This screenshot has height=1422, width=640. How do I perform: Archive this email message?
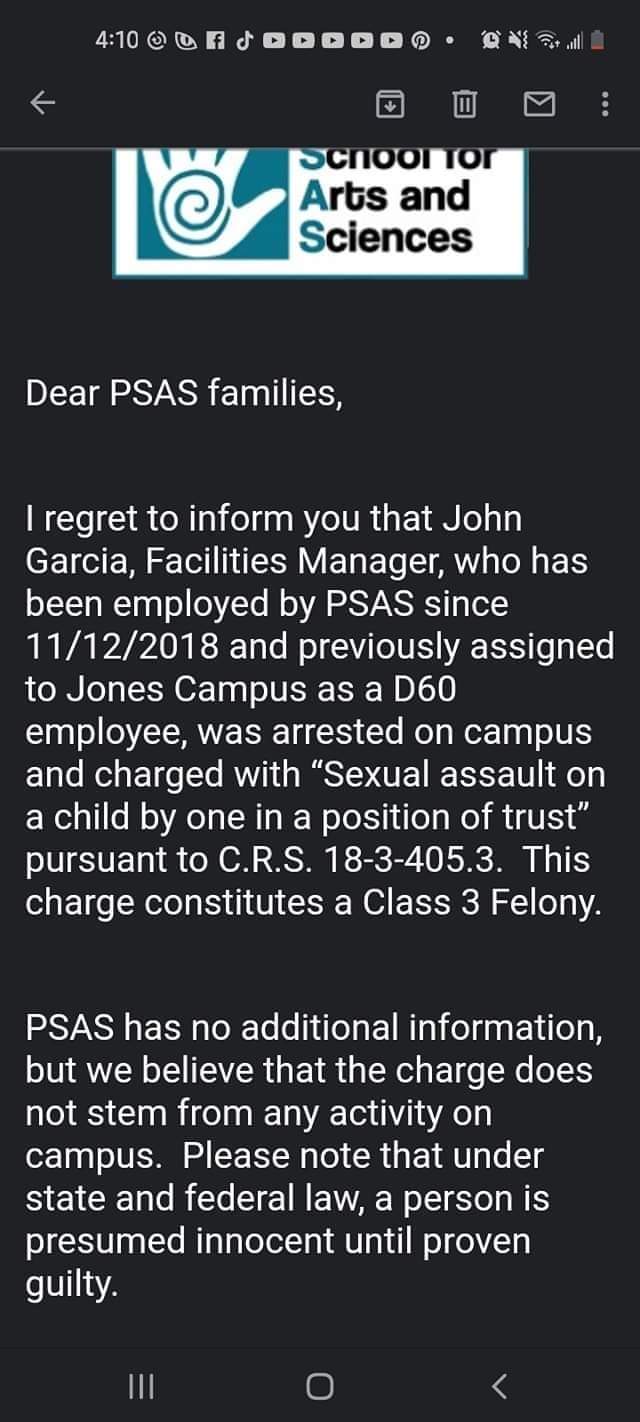389,103
